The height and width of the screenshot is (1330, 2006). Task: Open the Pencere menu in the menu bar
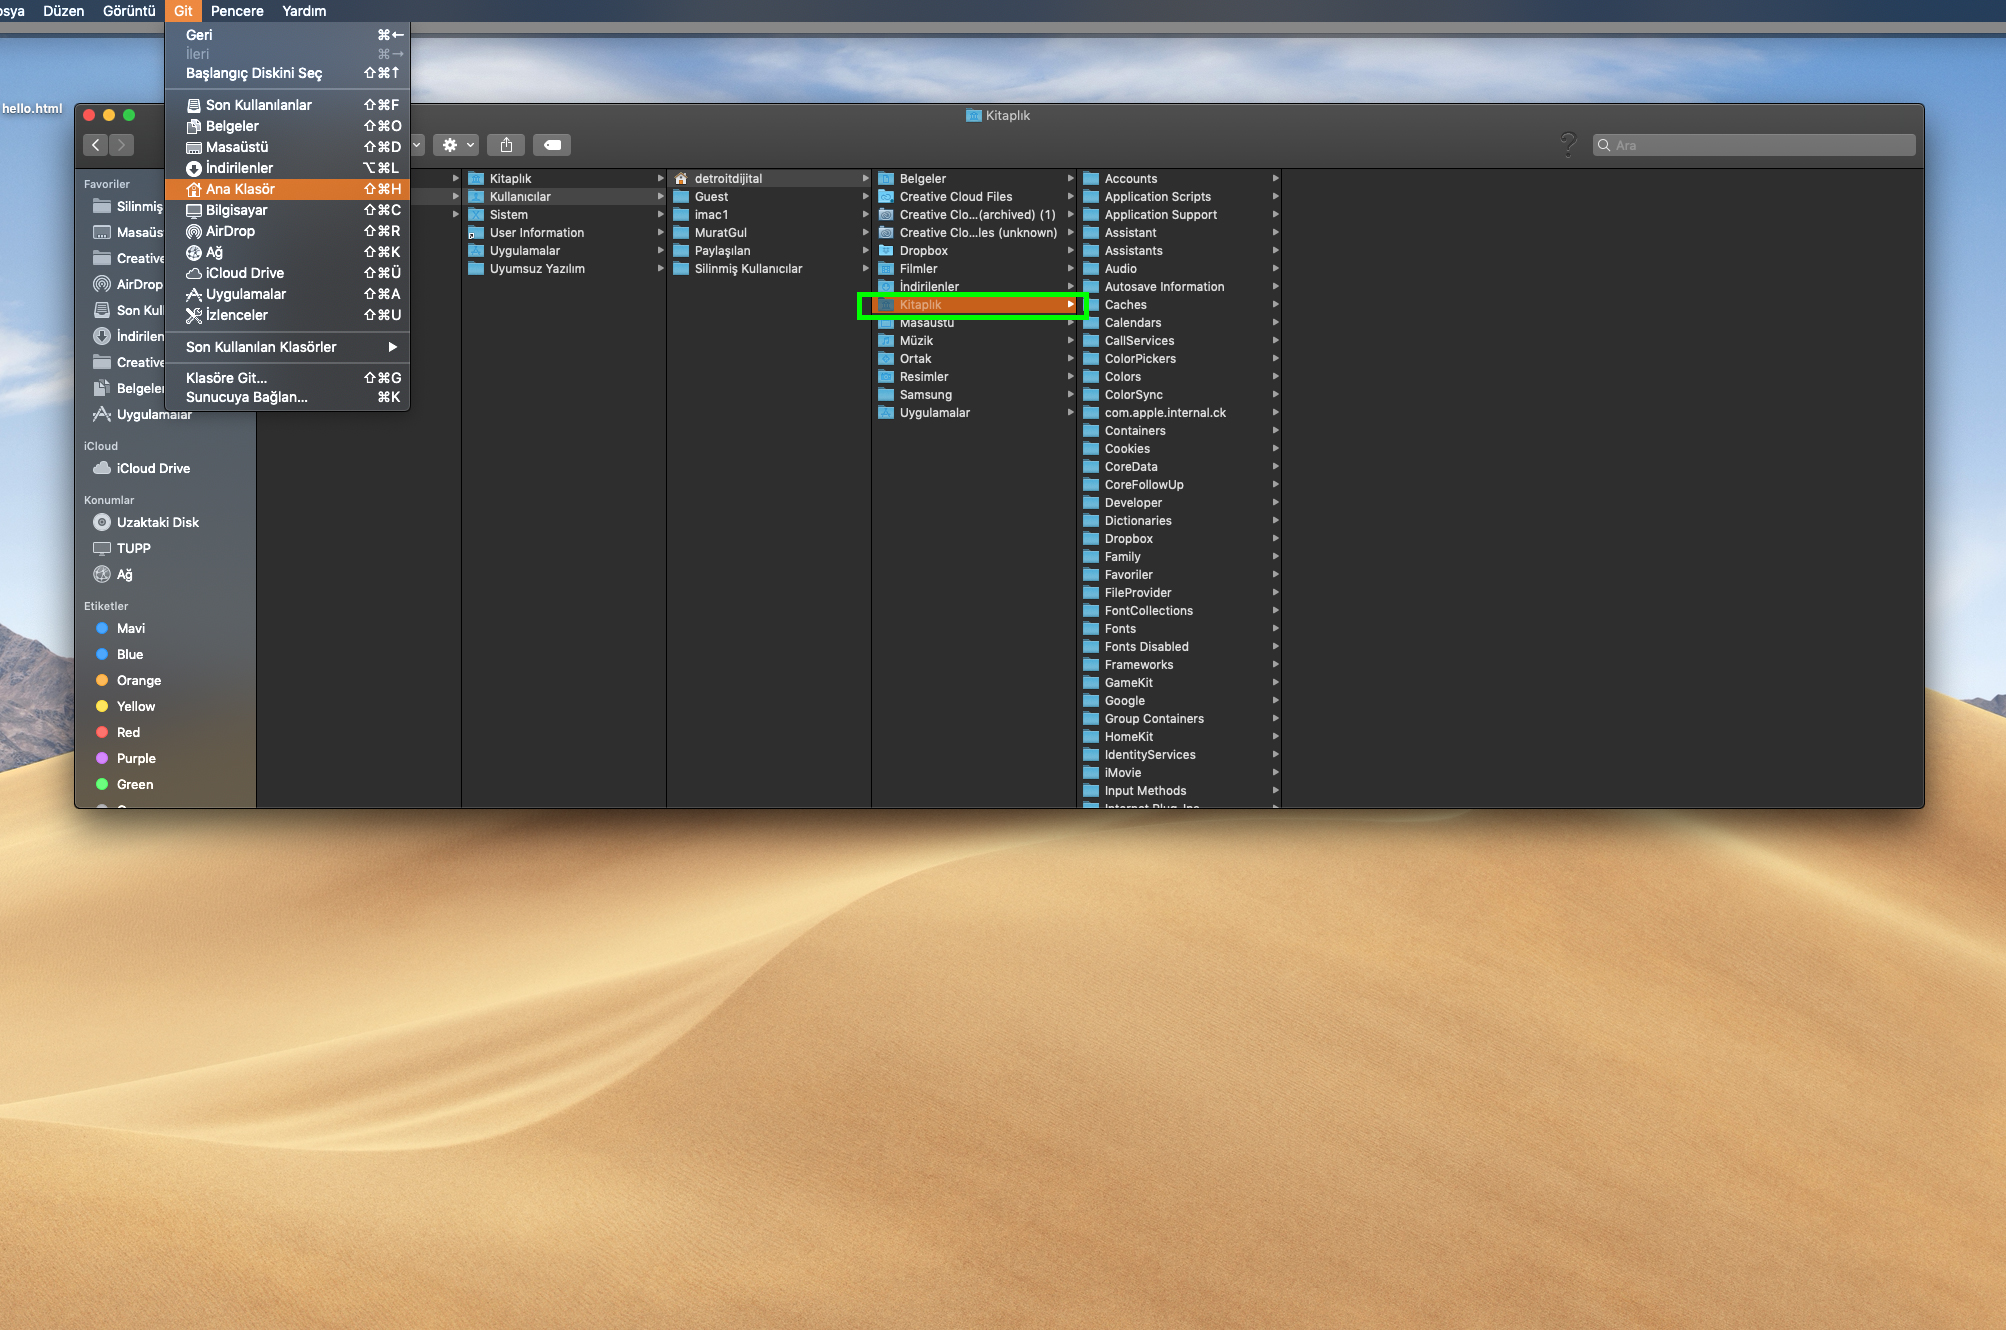tap(237, 11)
